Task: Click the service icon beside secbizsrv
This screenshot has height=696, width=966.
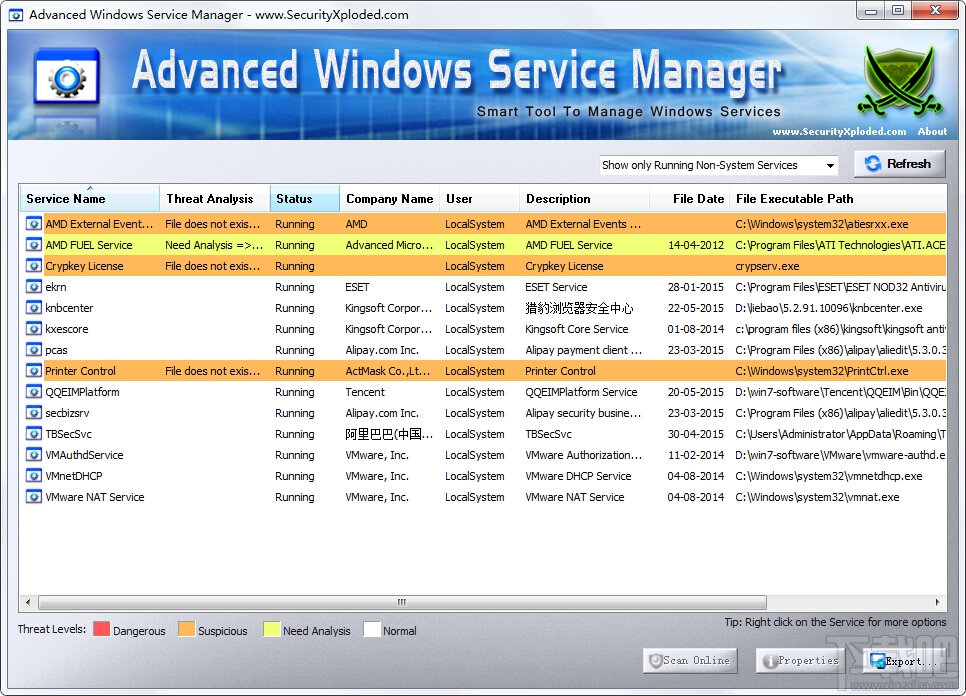Action: tap(34, 412)
